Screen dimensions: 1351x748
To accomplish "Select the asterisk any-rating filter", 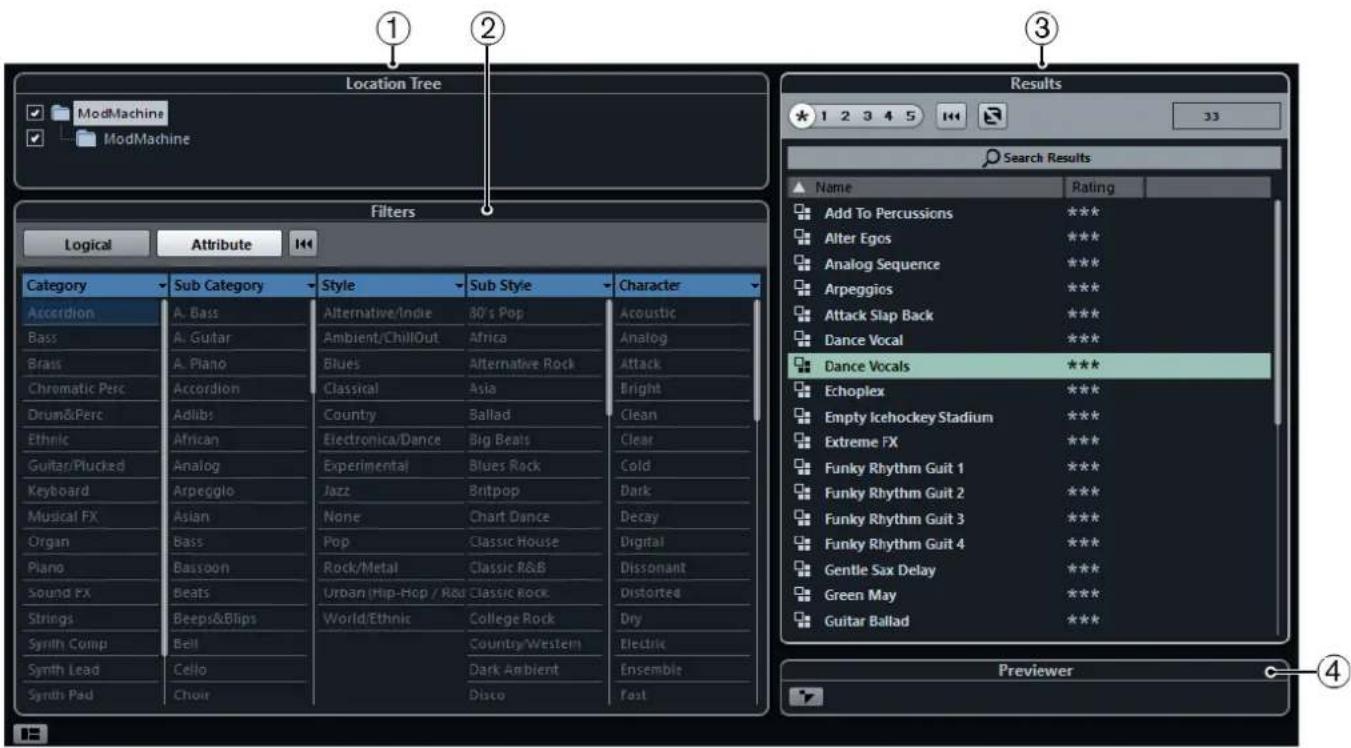I will (802, 116).
